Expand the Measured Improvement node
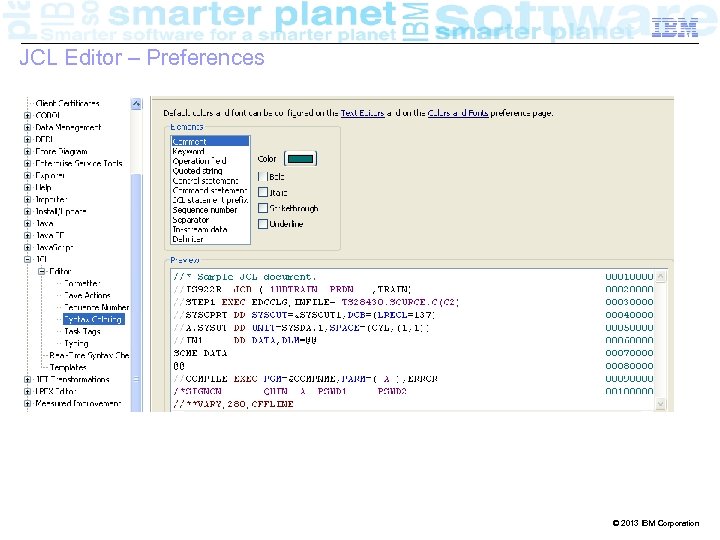This screenshot has height=540, width=720. [x=28, y=403]
